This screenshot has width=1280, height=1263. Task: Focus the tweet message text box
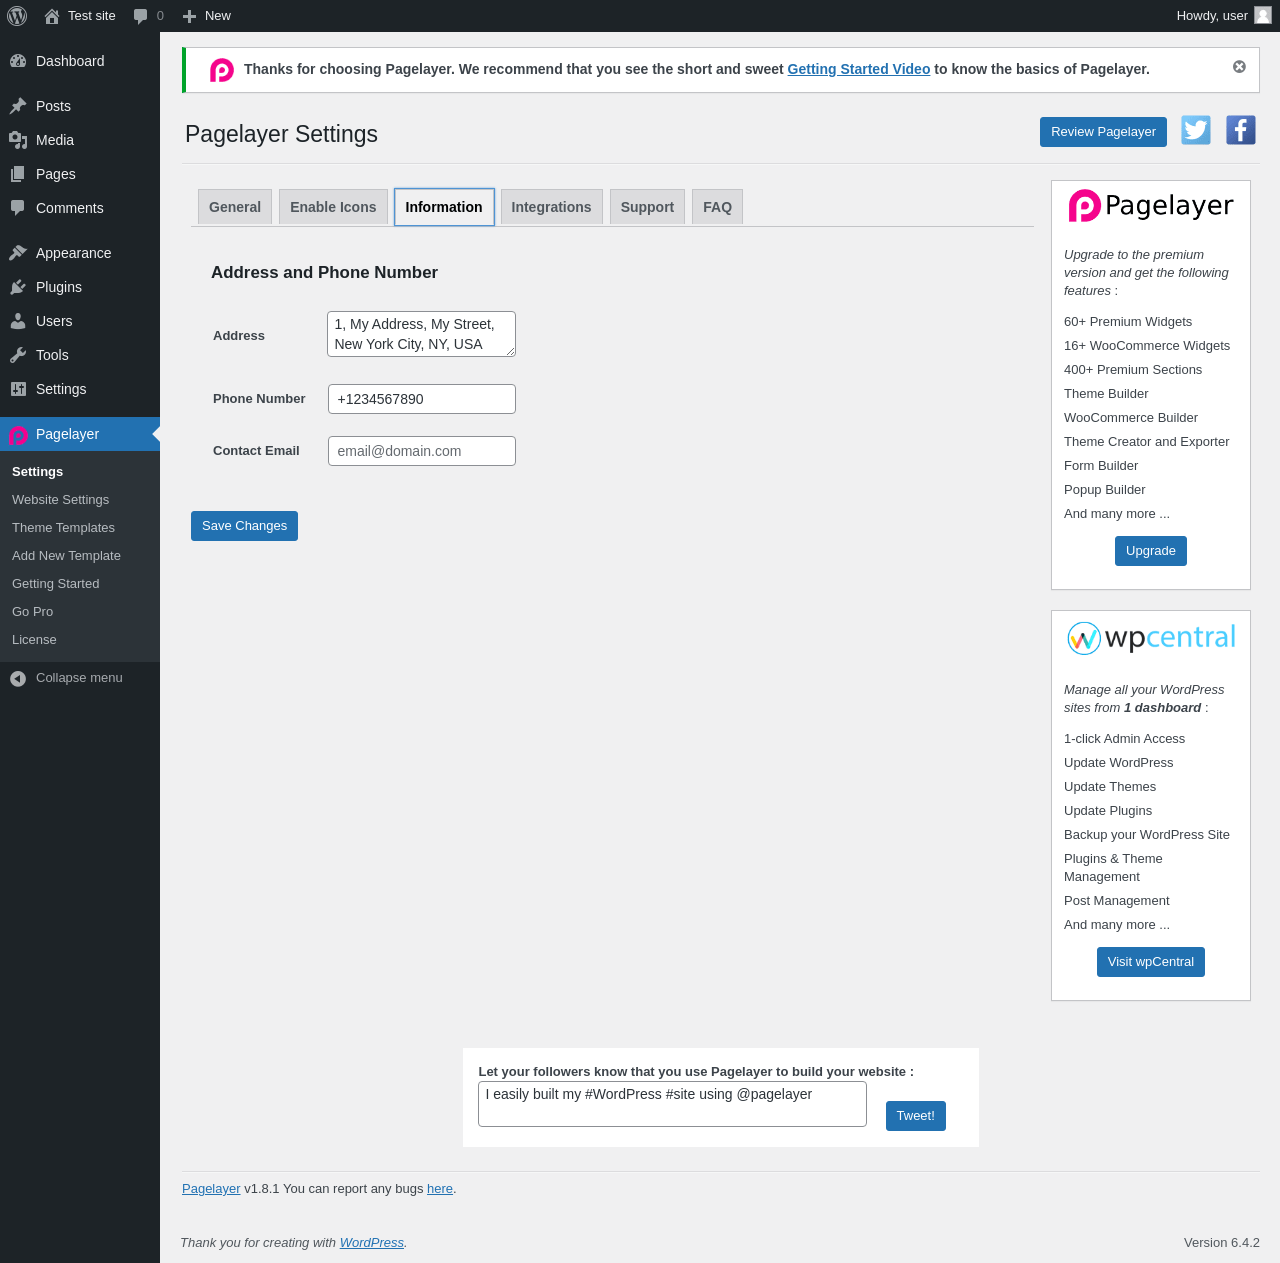pos(672,1104)
